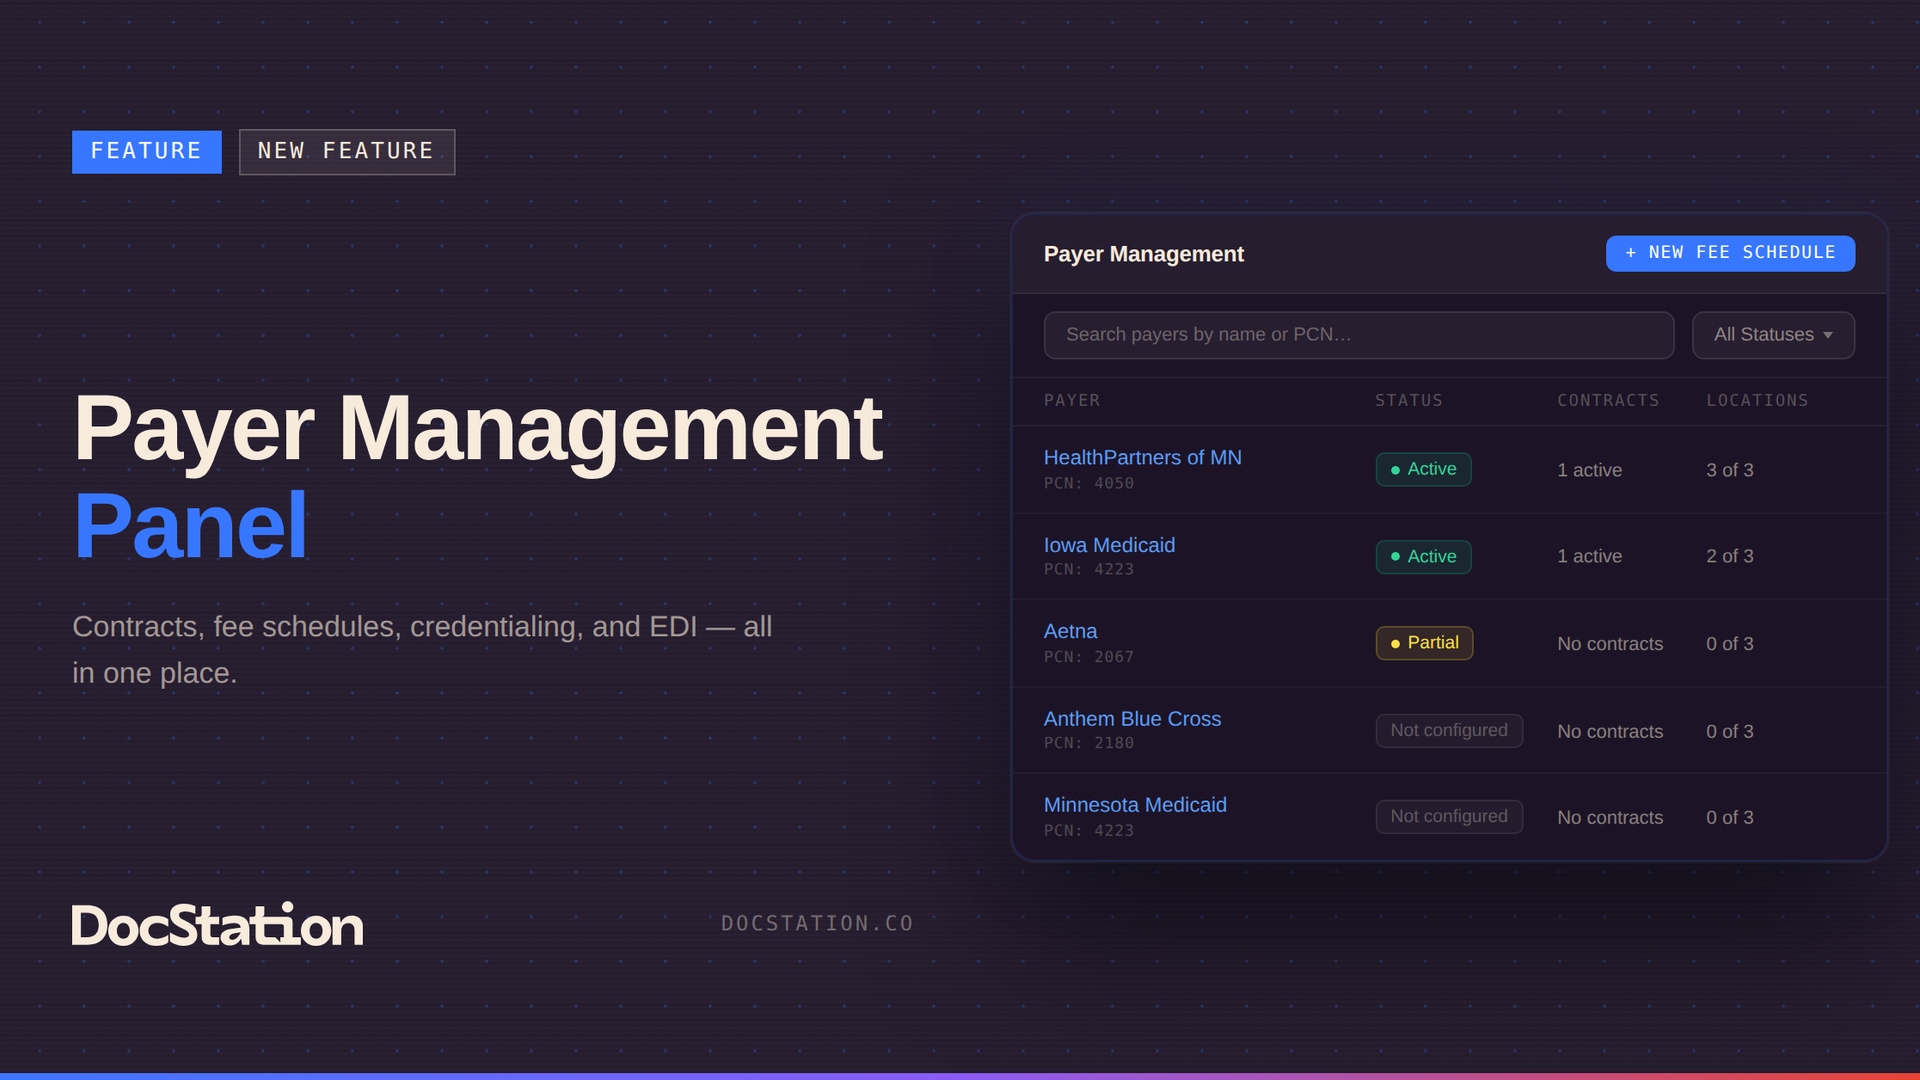Click '2 of 3' locations value
Screen dimensions: 1920x1080
tap(1730, 556)
